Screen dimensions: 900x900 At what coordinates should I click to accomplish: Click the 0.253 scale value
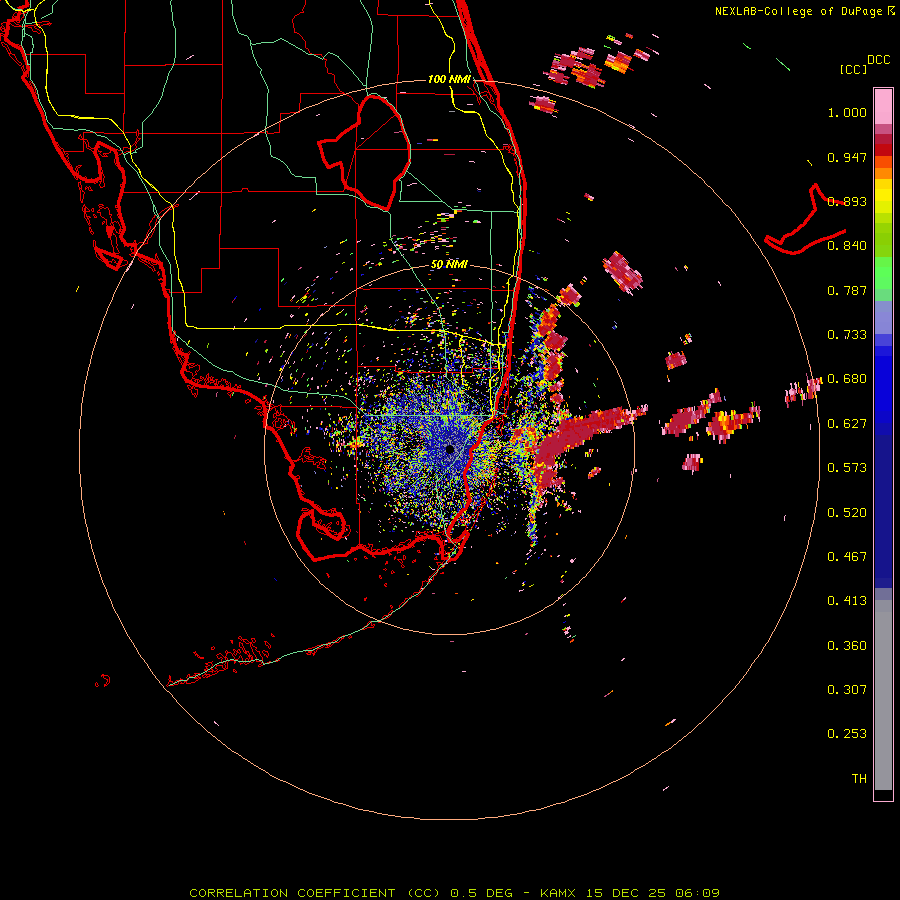coord(847,734)
